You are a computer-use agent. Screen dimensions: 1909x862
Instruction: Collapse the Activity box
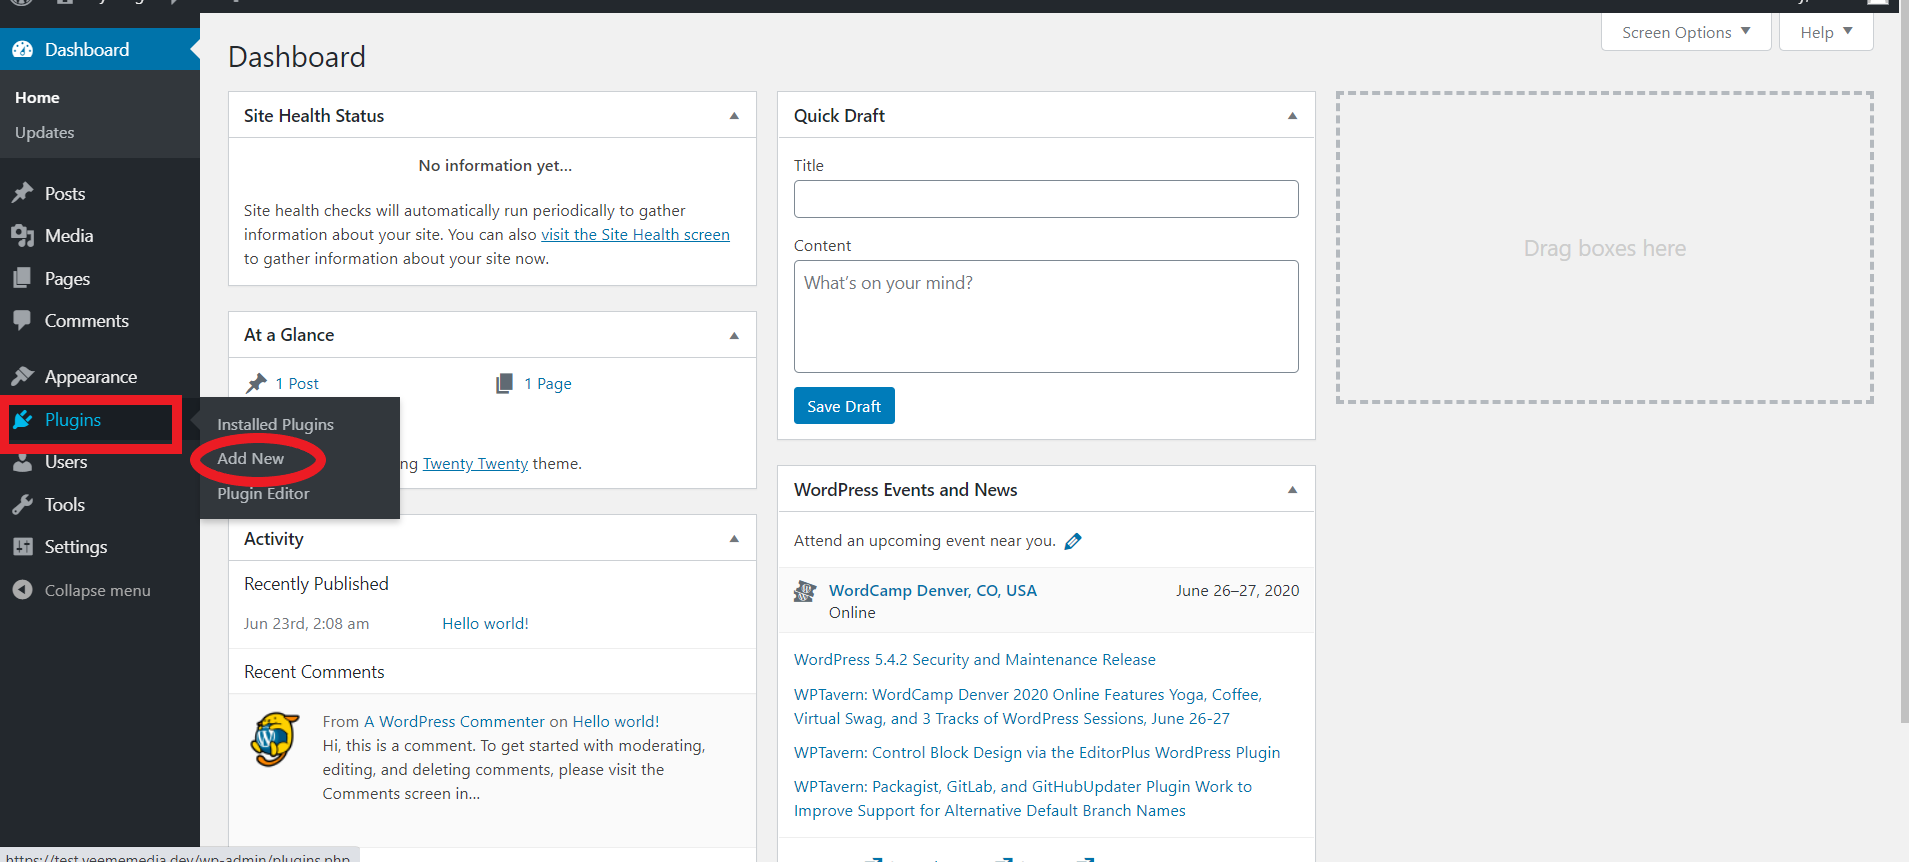(x=734, y=539)
